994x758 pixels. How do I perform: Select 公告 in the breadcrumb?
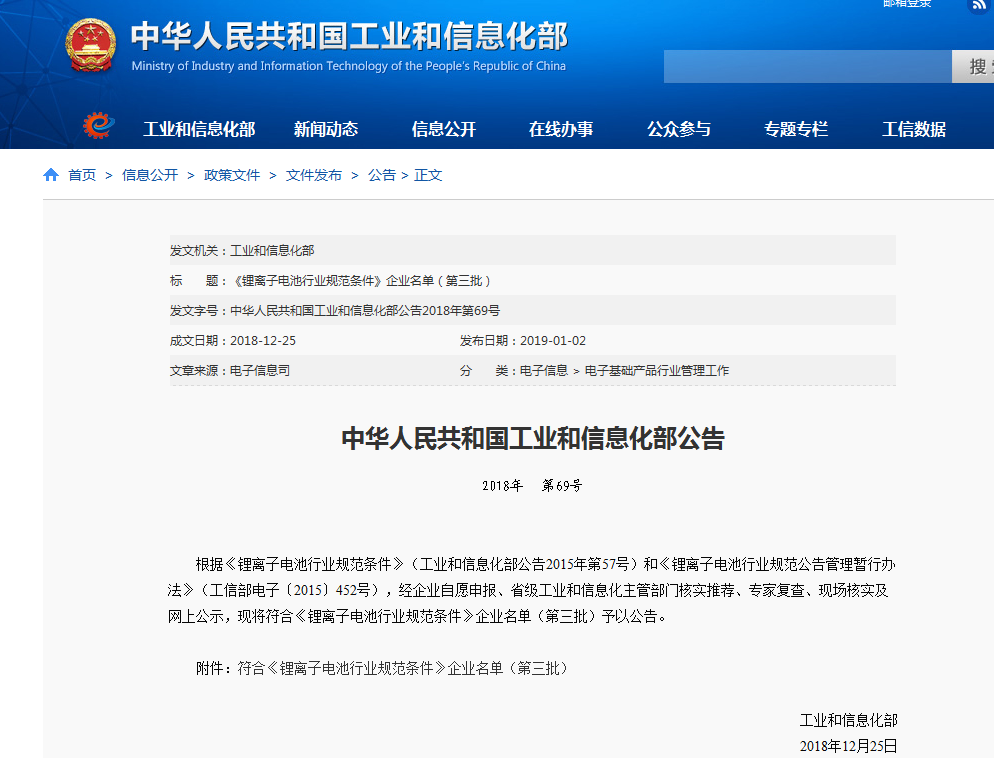(x=381, y=175)
